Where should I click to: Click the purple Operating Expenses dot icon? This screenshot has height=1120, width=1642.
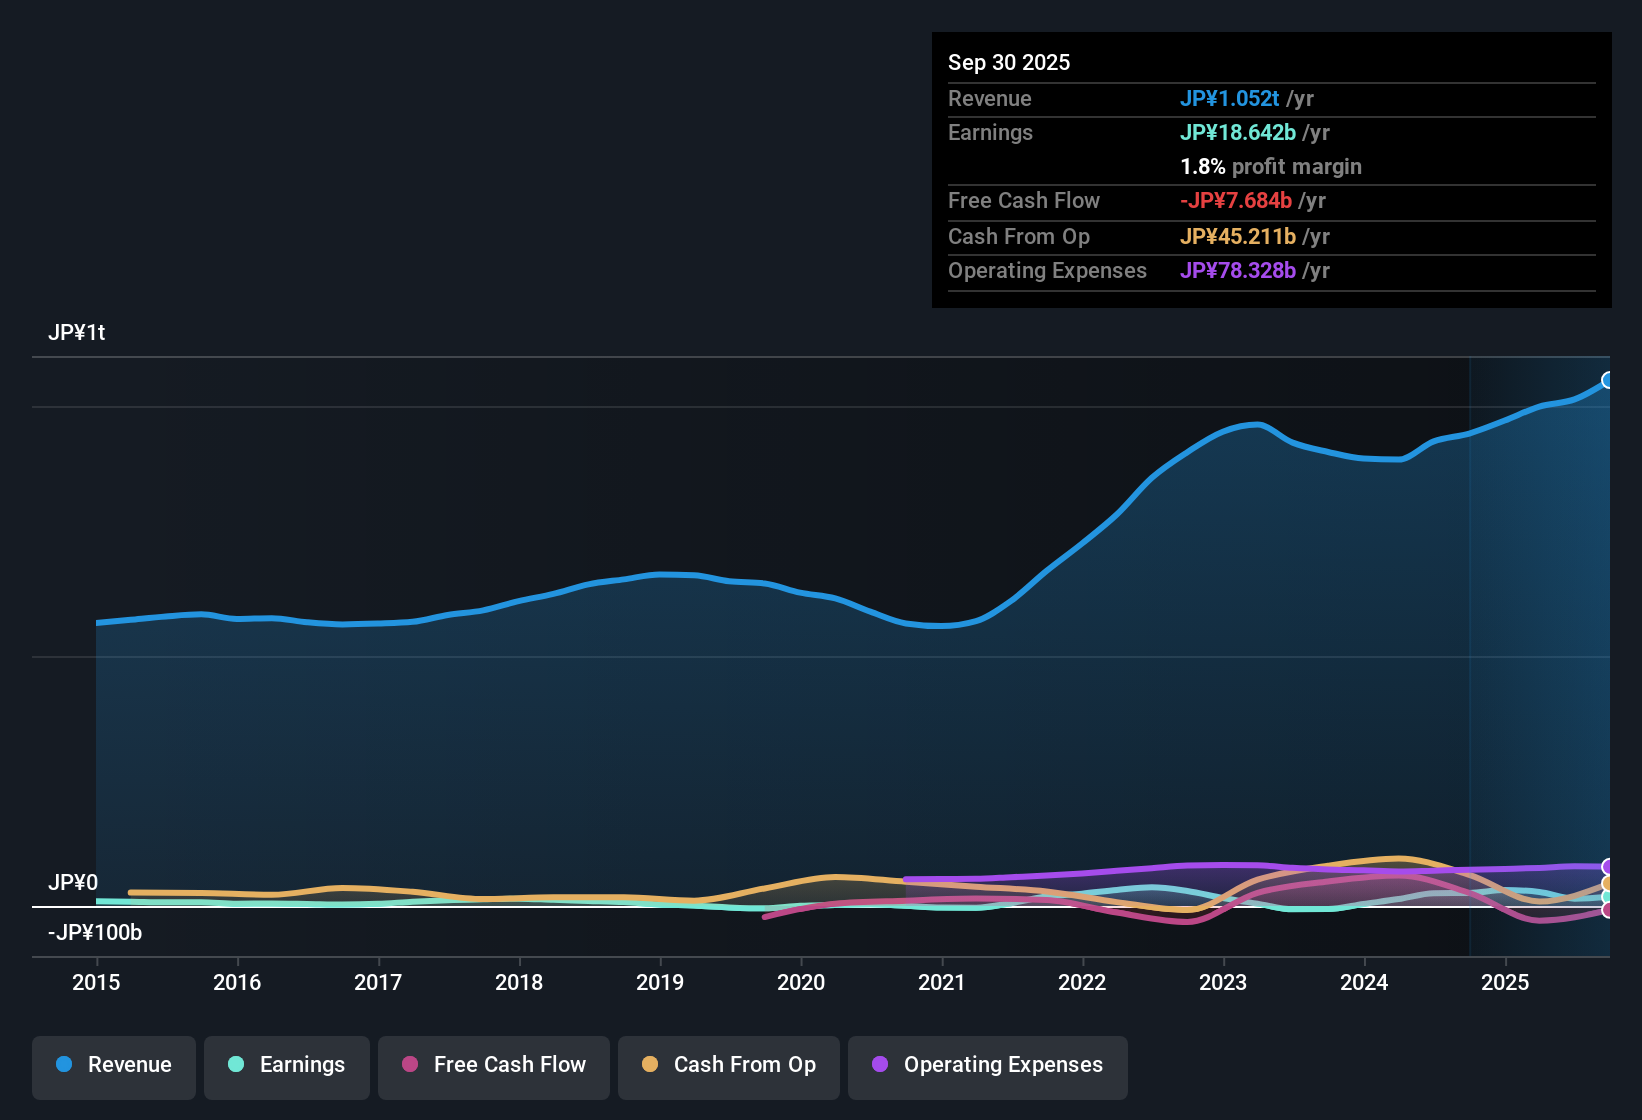click(x=880, y=1065)
